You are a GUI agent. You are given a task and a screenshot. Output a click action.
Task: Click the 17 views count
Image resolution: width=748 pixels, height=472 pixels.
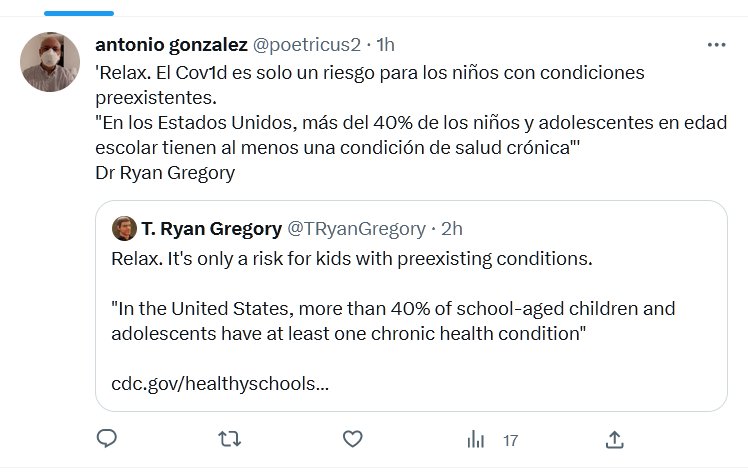click(510, 440)
